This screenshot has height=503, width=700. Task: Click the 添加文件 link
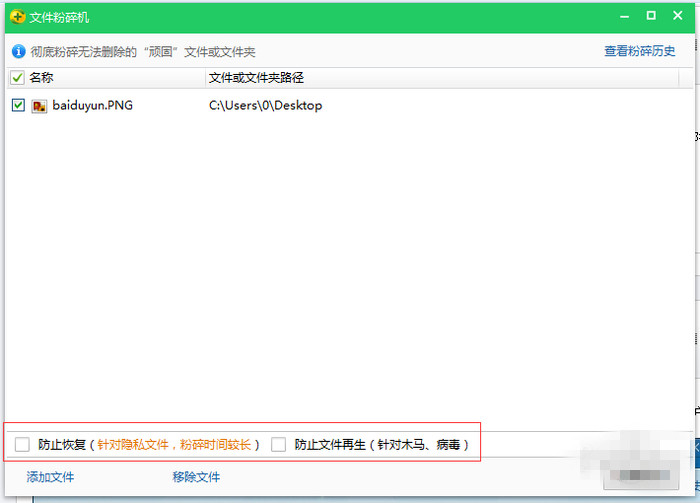pyautogui.click(x=50, y=477)
